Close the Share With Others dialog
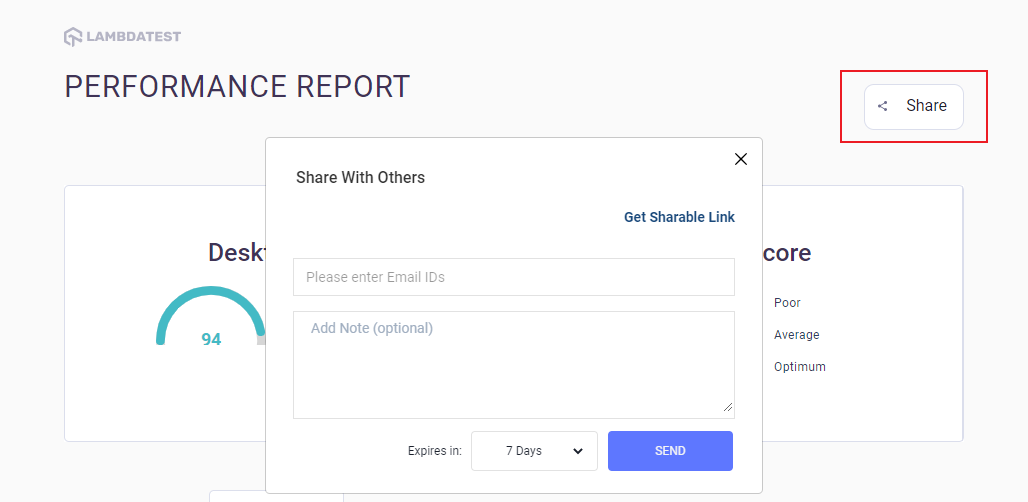Viewport: 1028px width, 502px height. tap(741, 159)
